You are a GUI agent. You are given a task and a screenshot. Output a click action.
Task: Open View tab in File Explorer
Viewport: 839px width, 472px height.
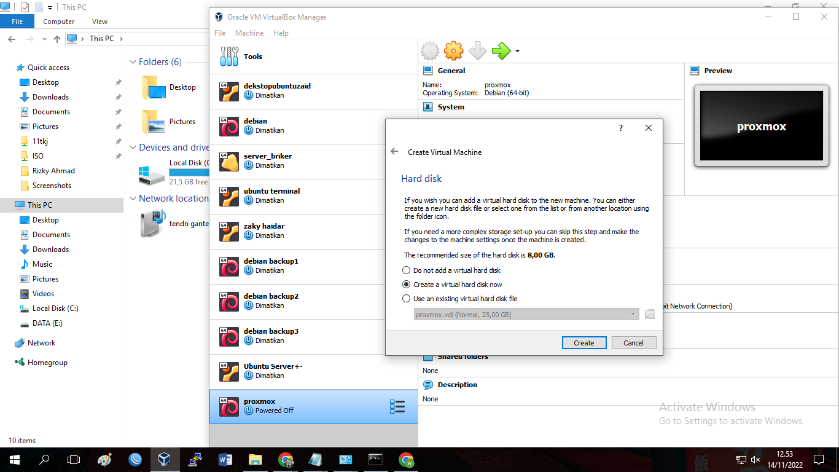coord(100,21)
